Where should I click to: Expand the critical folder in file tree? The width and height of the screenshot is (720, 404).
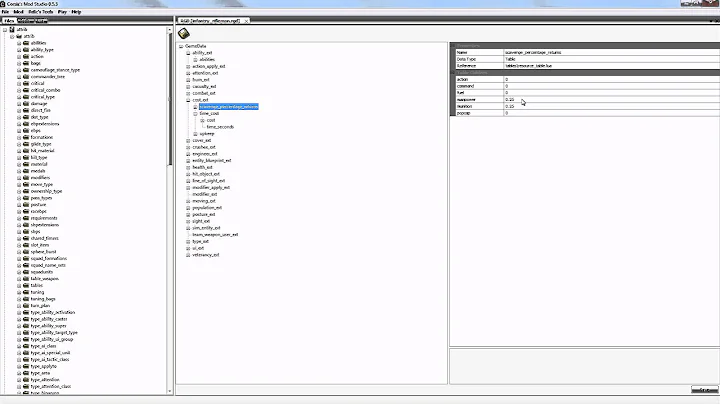[19, 83]
